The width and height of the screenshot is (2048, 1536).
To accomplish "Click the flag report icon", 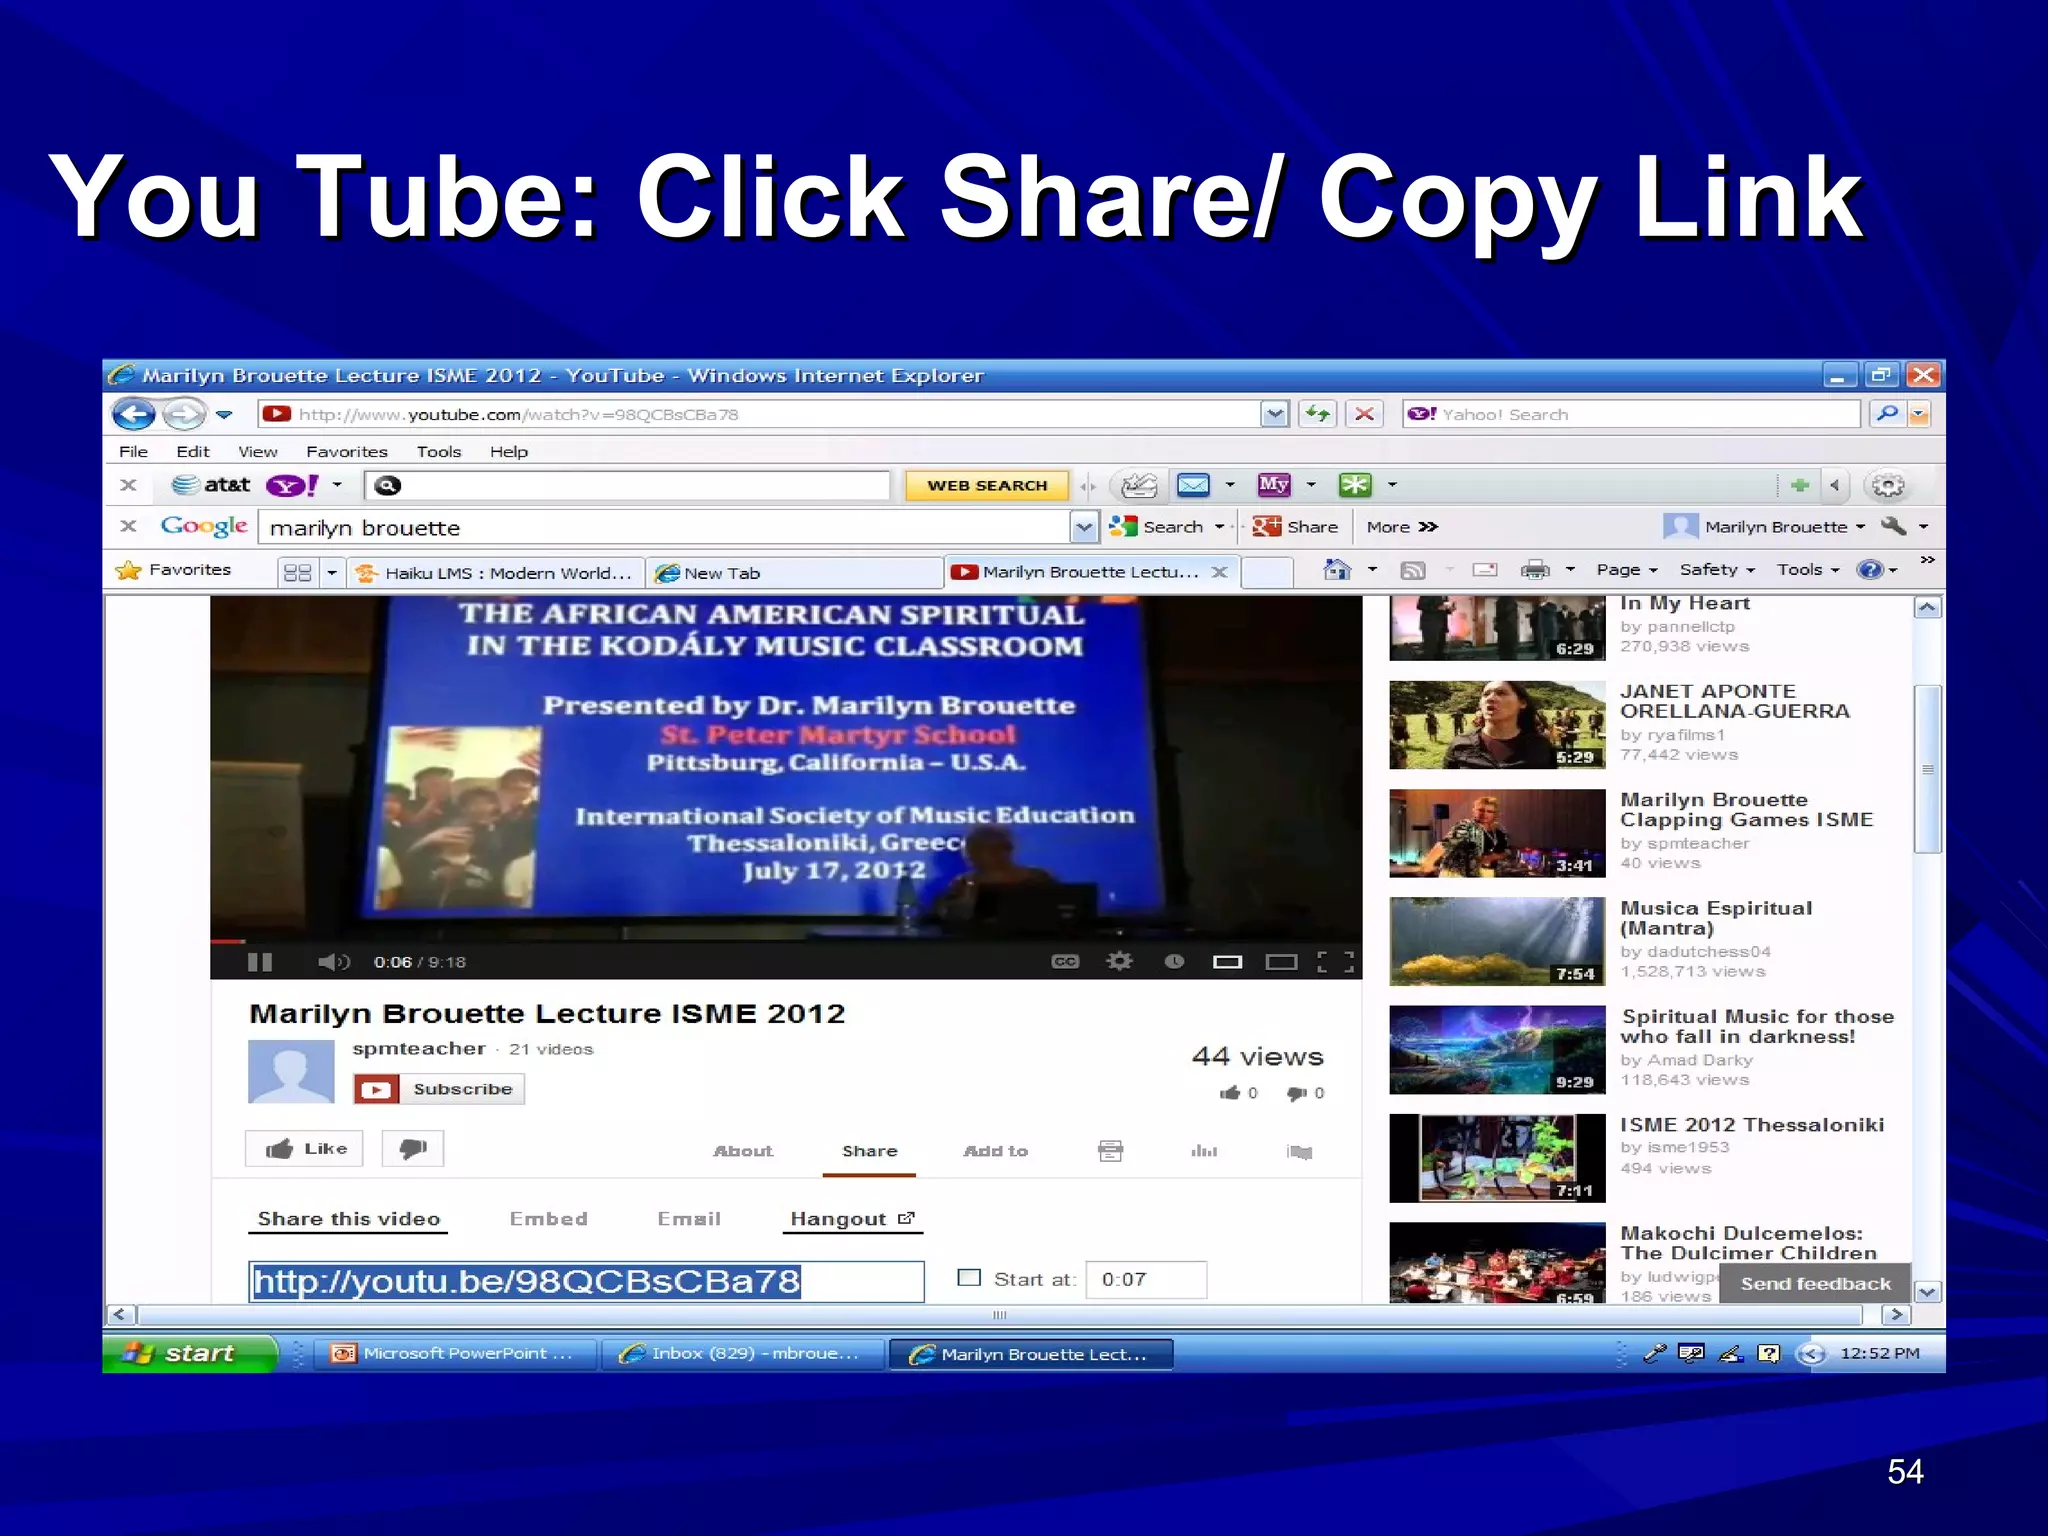I will [x=1299, y=1152].
